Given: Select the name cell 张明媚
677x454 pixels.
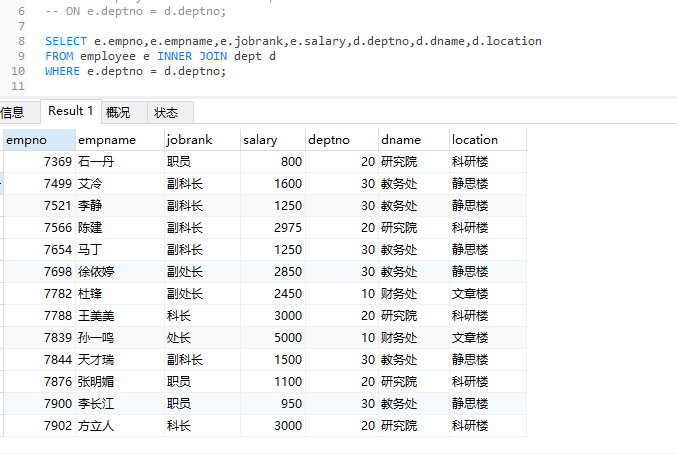Looking at the screenshot, I should pyautogui.click(x=120, y=382).
